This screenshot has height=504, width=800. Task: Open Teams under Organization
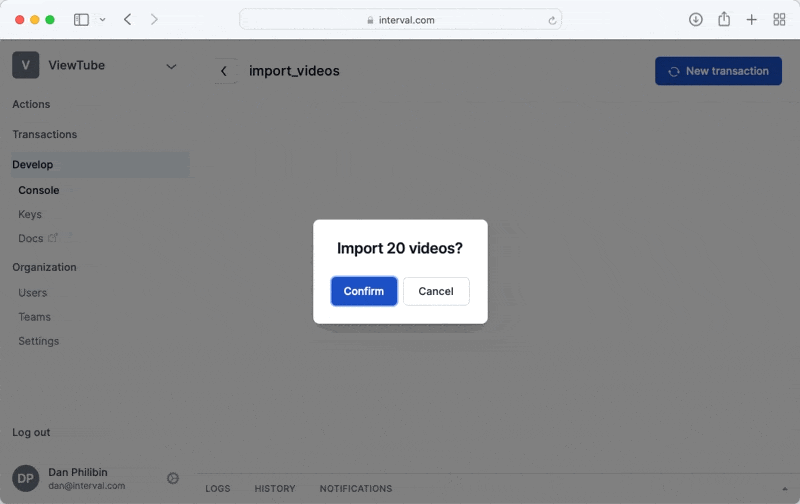click(x=35, y=317)
